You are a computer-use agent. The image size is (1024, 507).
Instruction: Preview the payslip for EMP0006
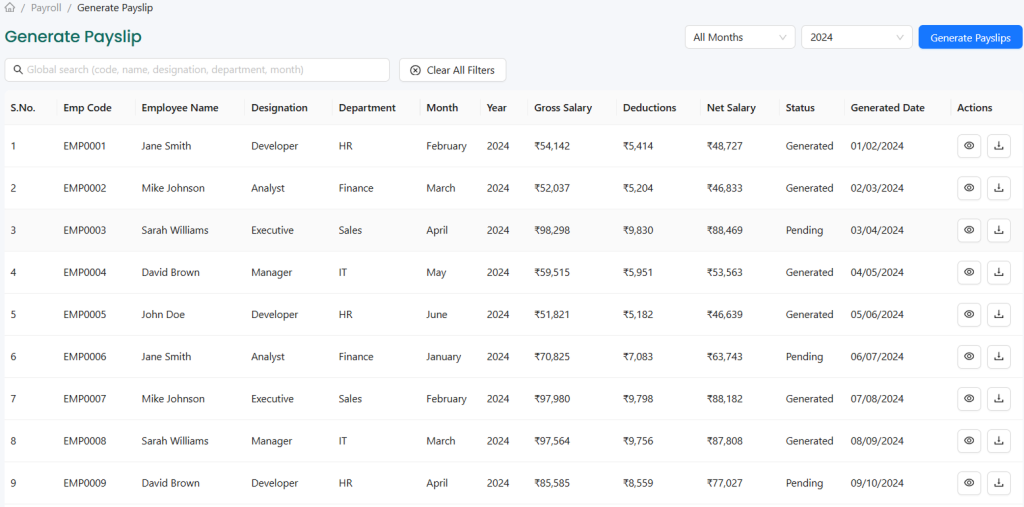pos(968,357)
